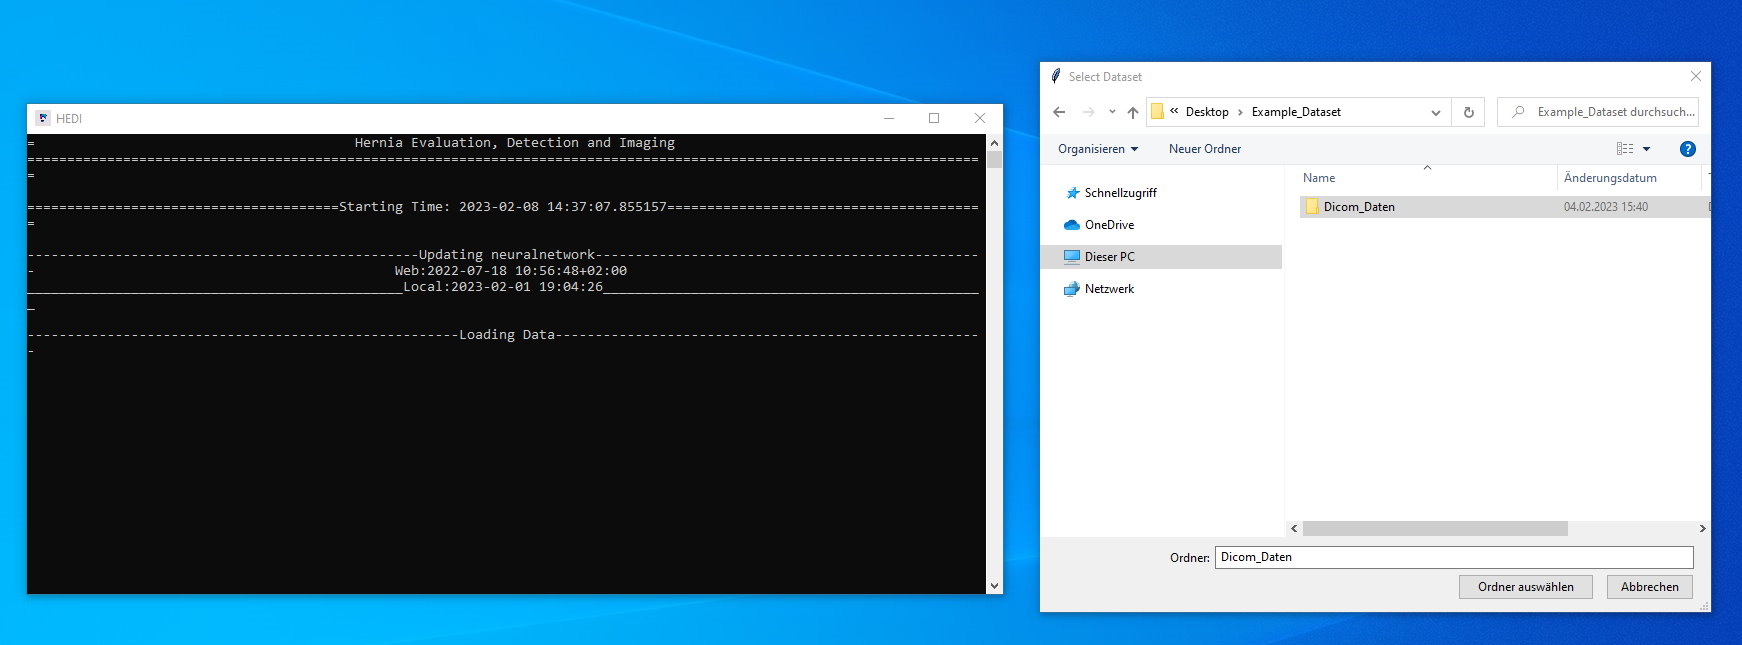Click HEDI console scrollbar thumb
The width and height of the screenshot is (1742, 645).
994,159
